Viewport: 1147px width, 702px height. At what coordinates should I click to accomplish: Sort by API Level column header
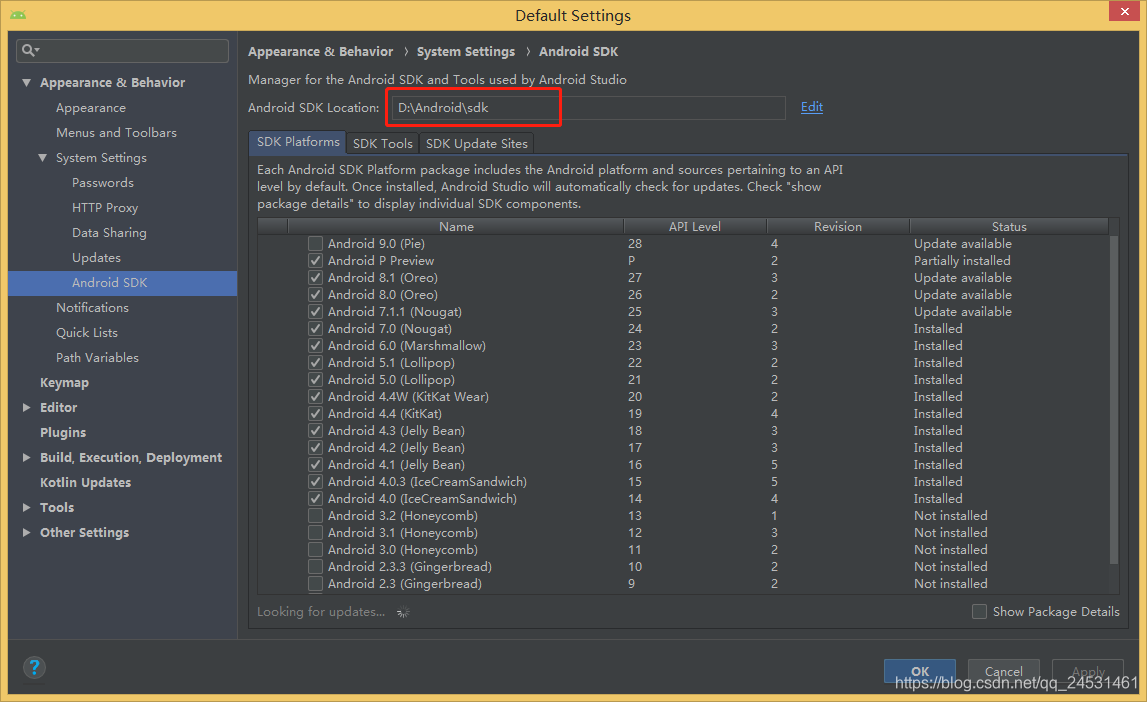coord(694,227)
